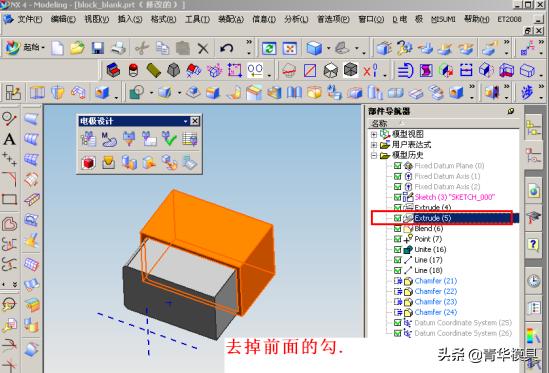Toggle the Point (7) checkbox

397,239
